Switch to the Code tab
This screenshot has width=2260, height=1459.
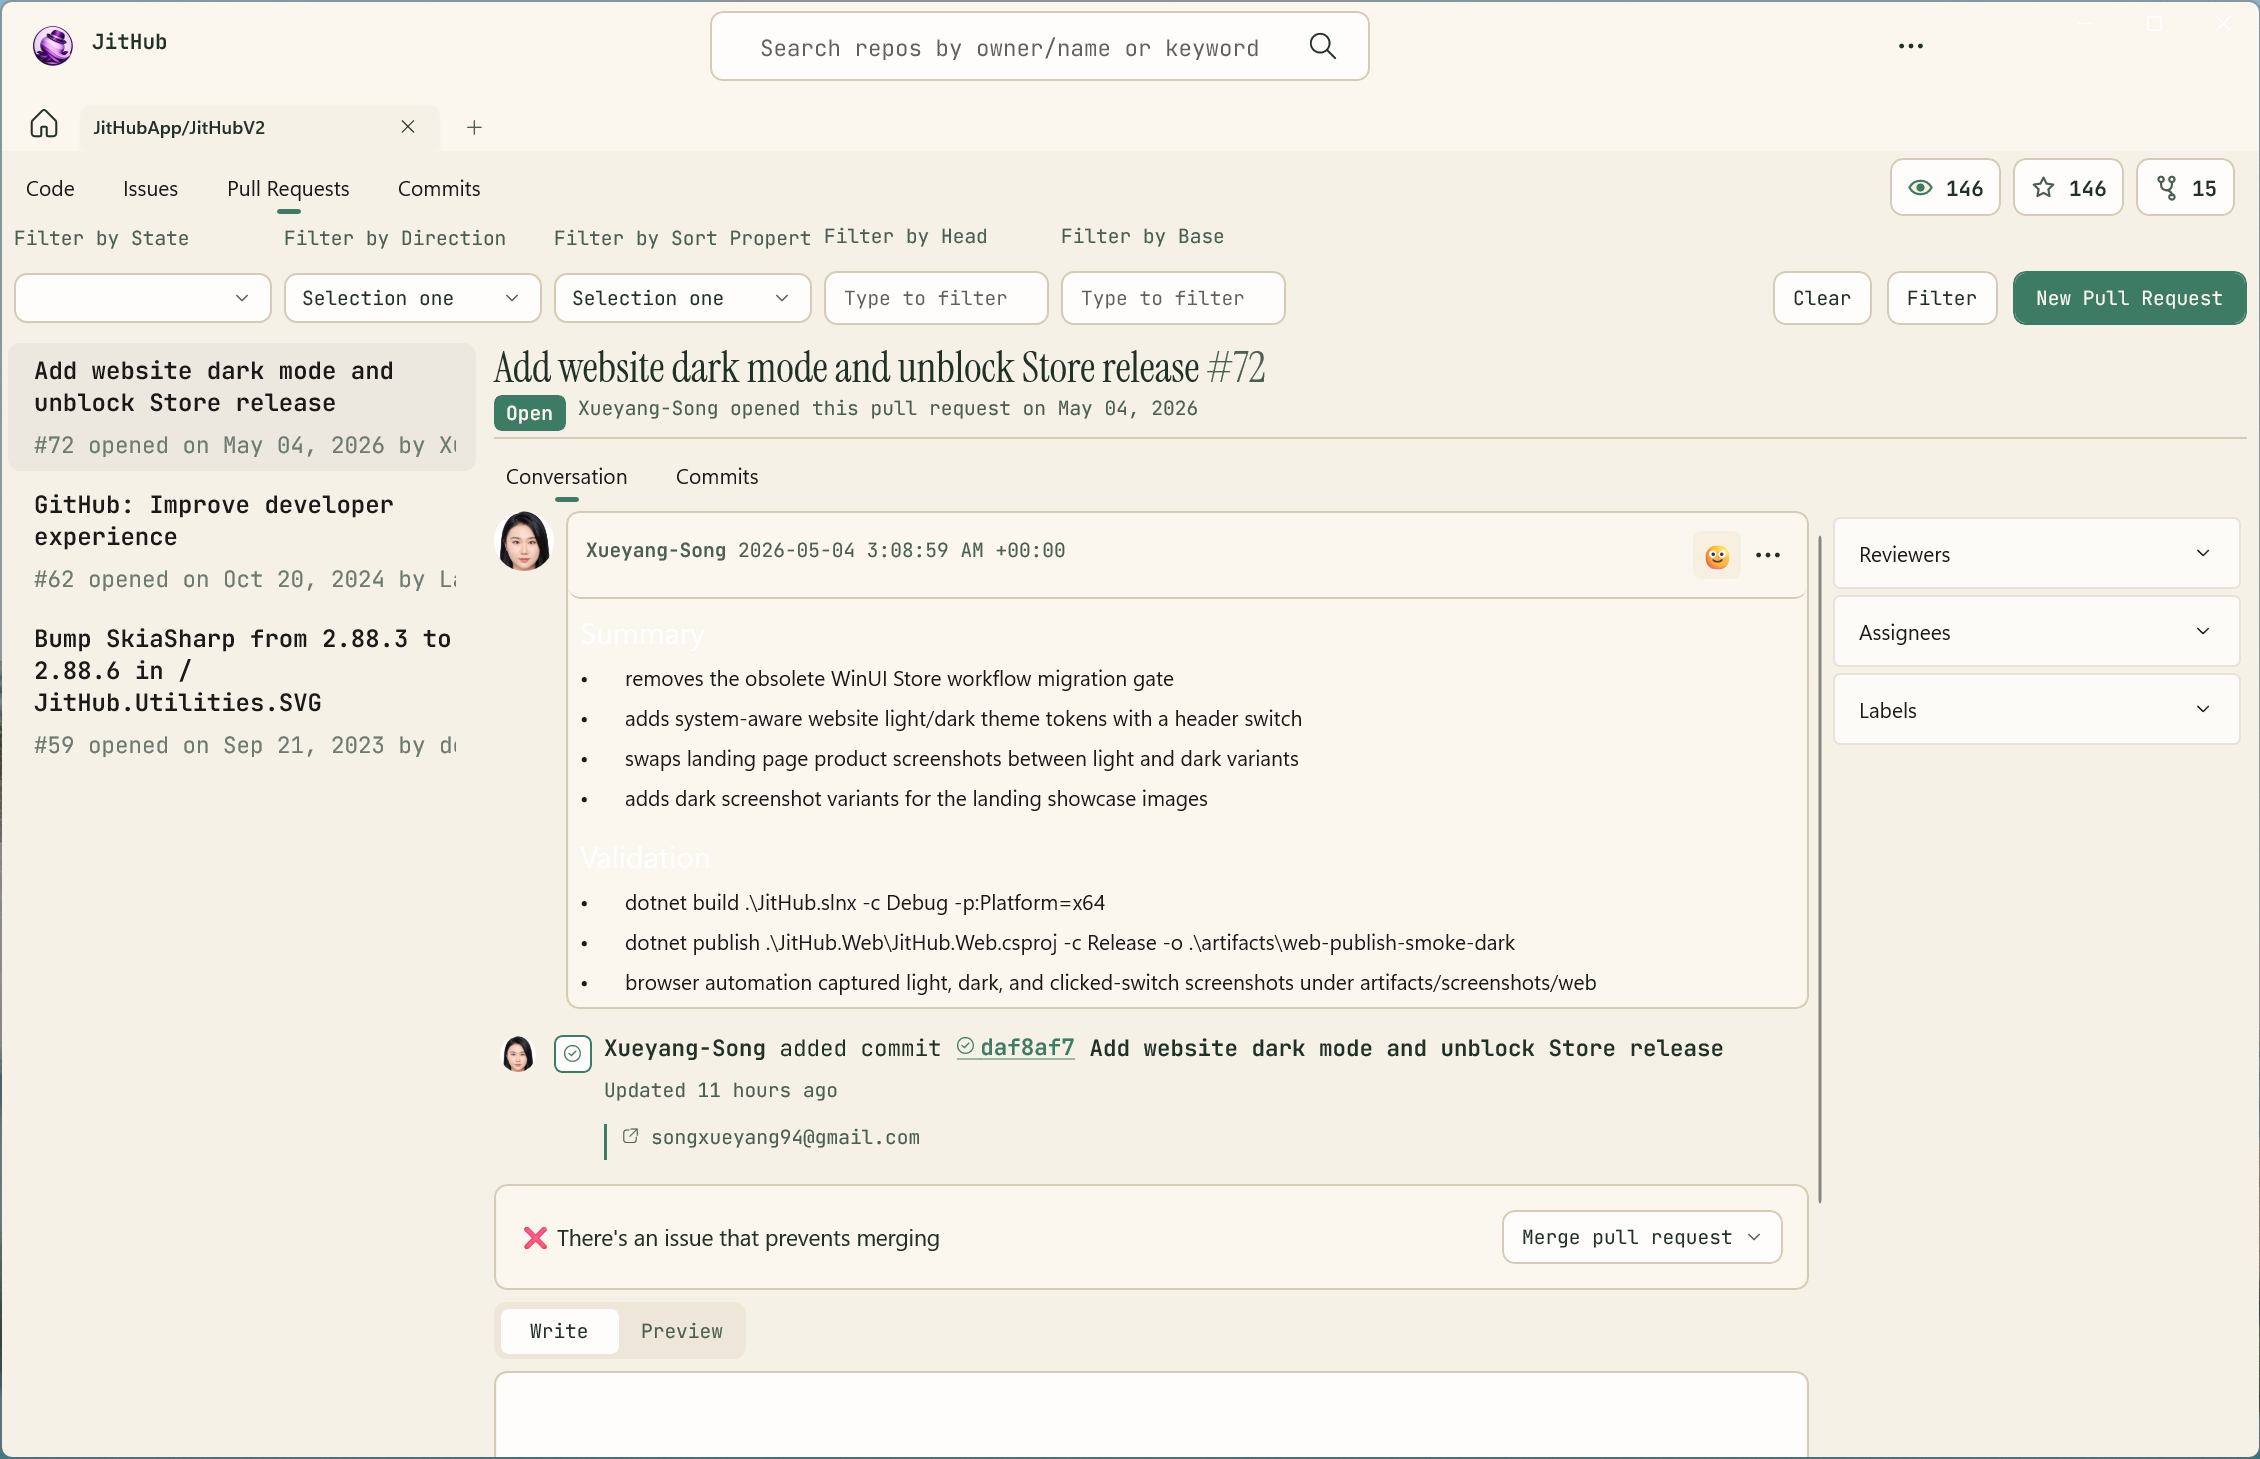(50, 188)
